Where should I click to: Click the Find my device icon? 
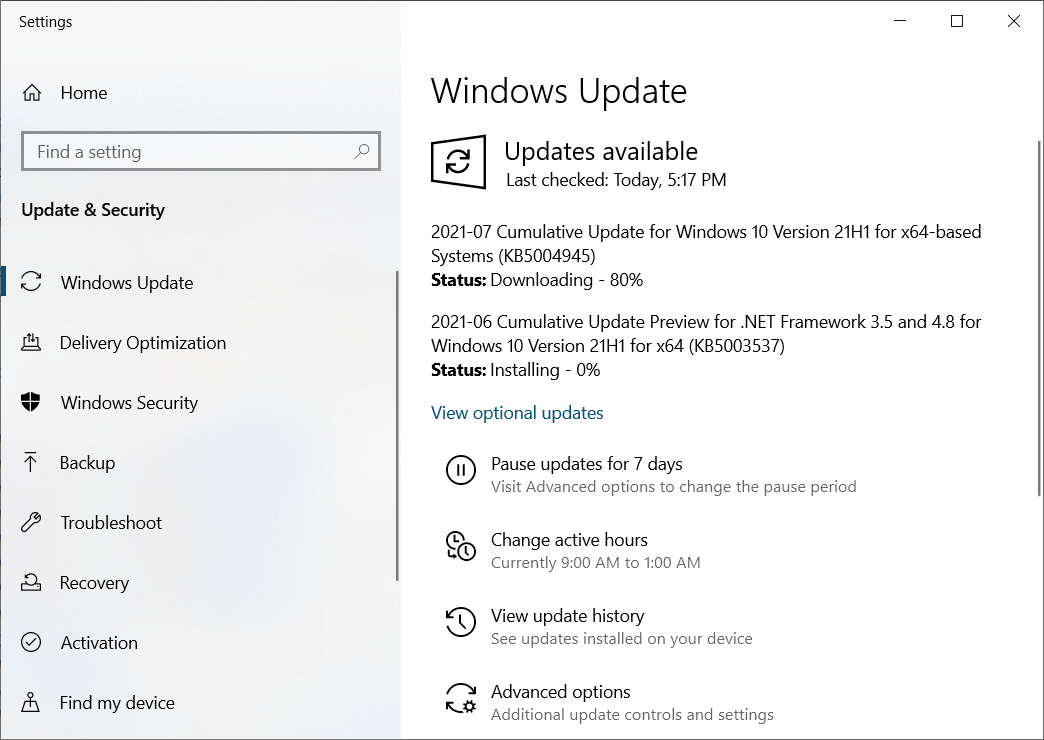31,702
